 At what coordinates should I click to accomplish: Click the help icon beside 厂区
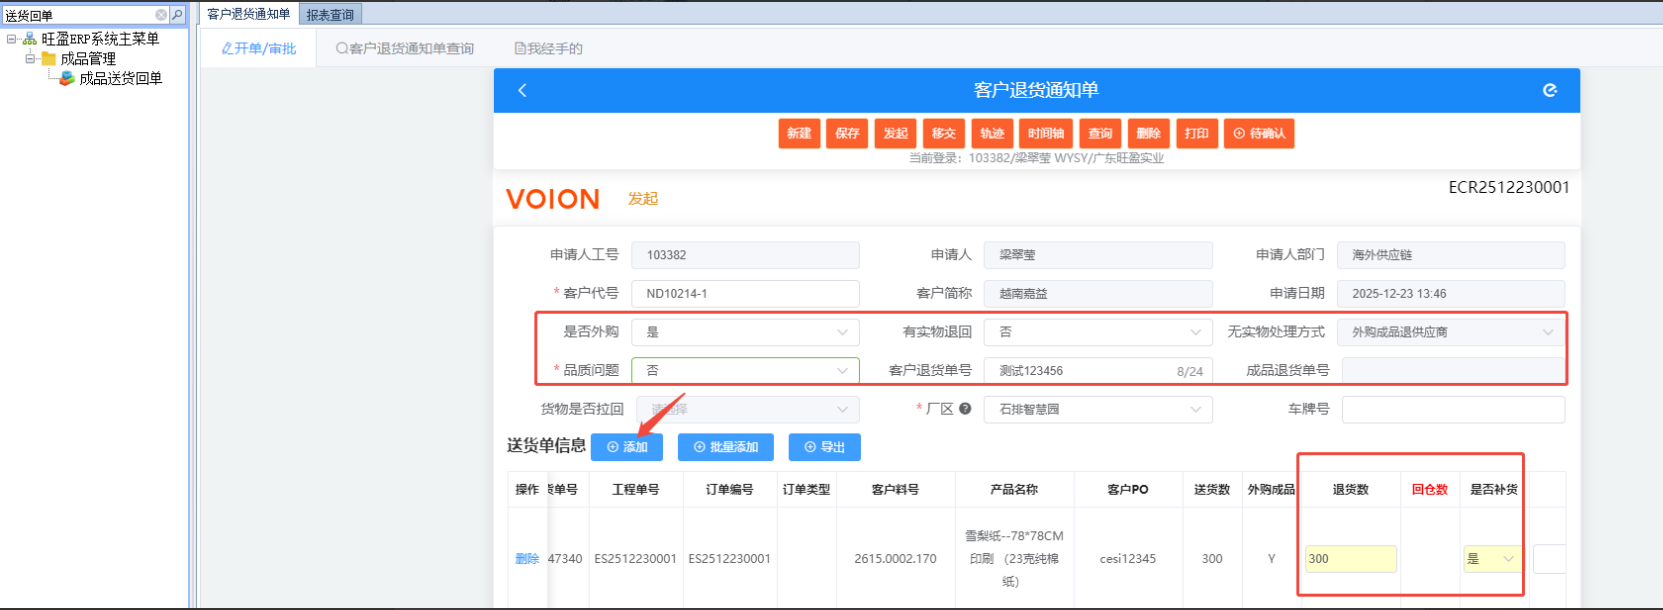click(965, 408)
